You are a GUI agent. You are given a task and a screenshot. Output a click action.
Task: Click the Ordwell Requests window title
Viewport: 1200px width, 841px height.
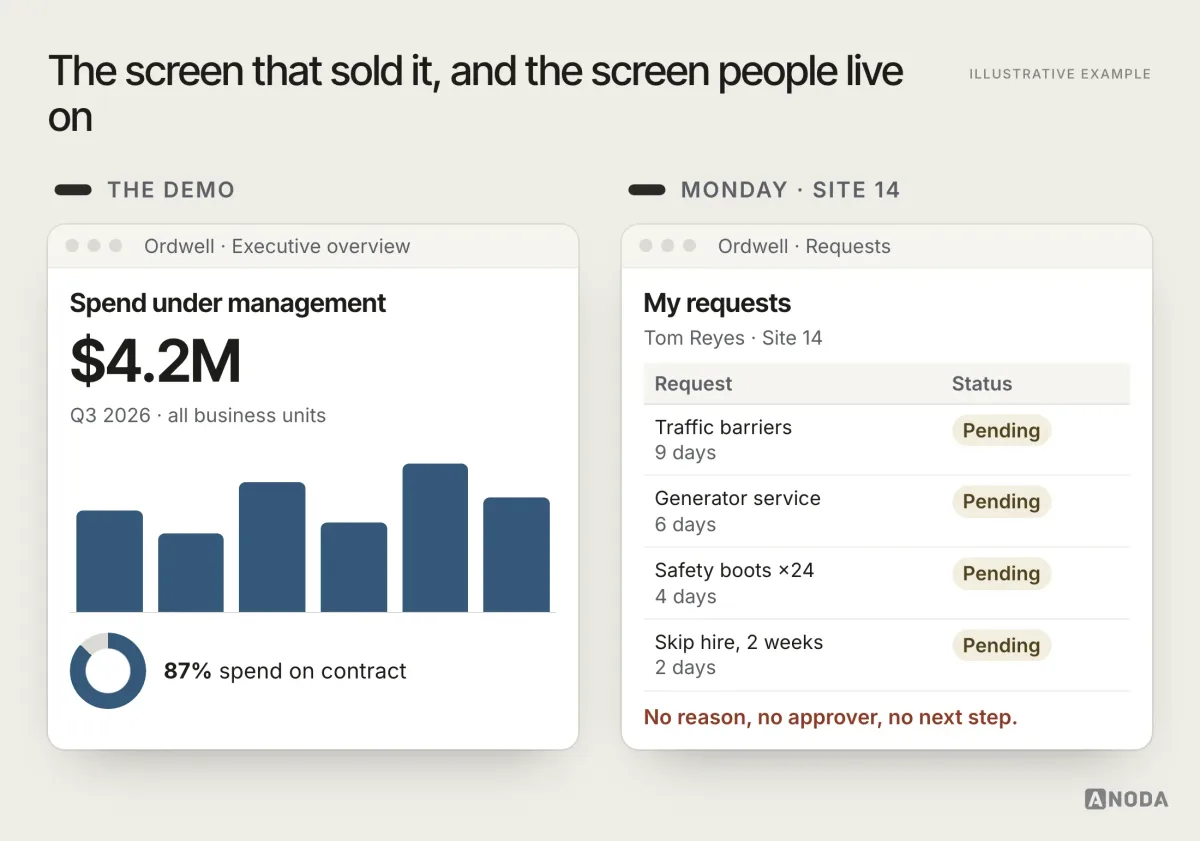[804, 246]
